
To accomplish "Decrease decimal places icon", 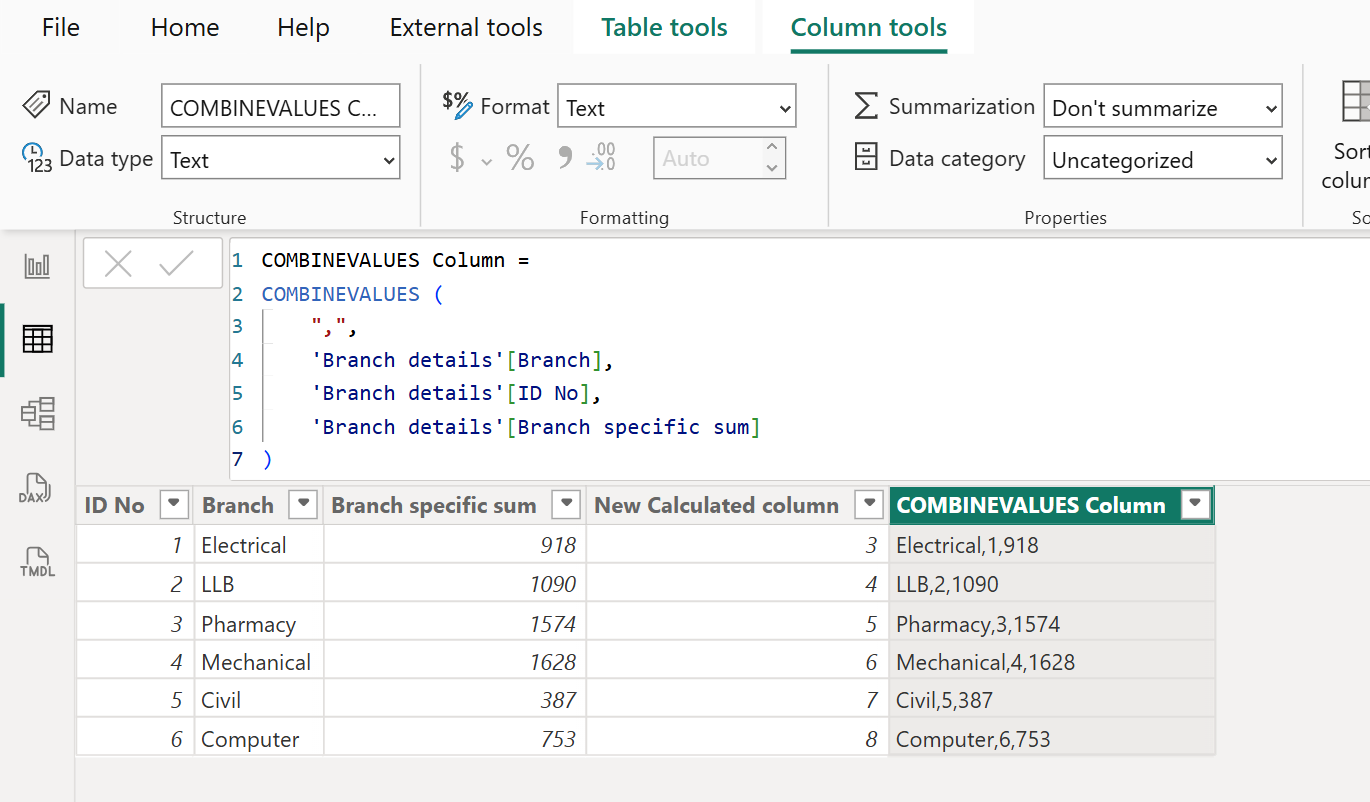I will point(601,158).
